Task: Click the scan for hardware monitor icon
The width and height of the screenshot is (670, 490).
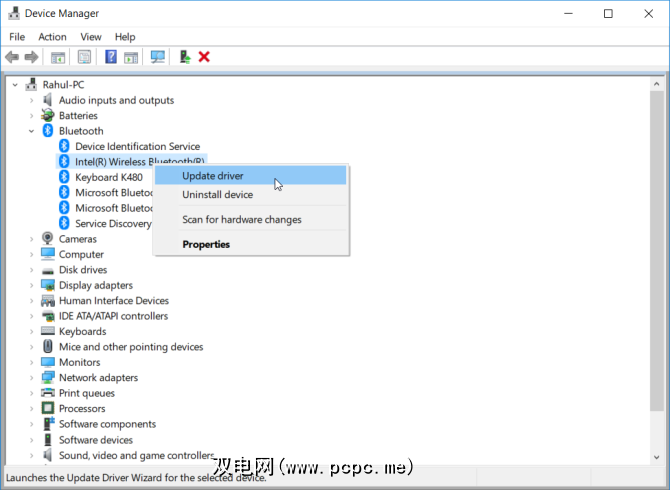Action: [x=158, y=57]
